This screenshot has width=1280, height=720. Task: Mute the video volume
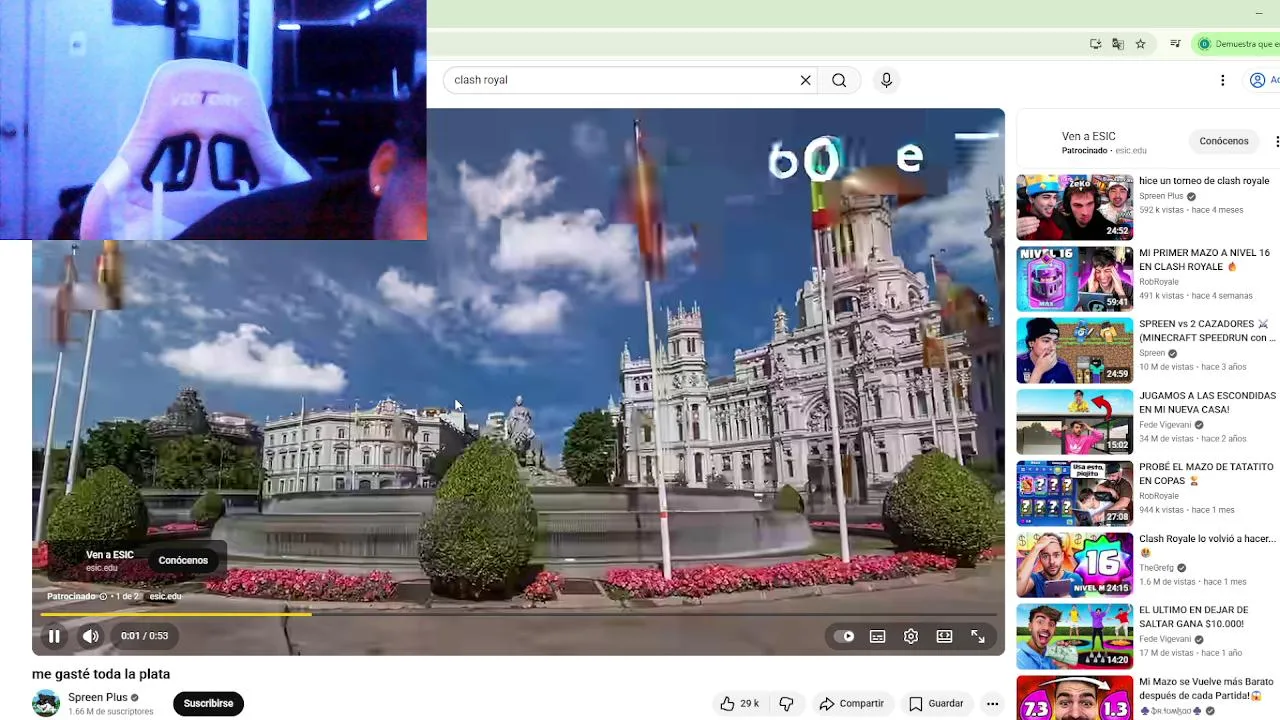90,636
